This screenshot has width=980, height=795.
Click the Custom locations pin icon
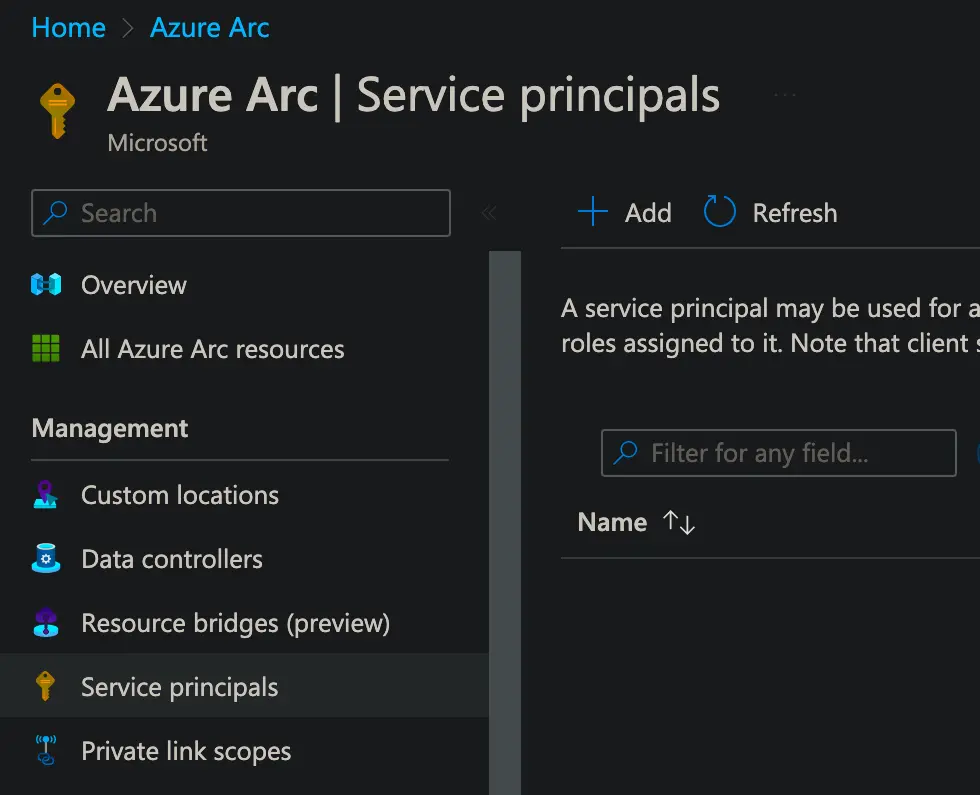click(x=46, y=495)
